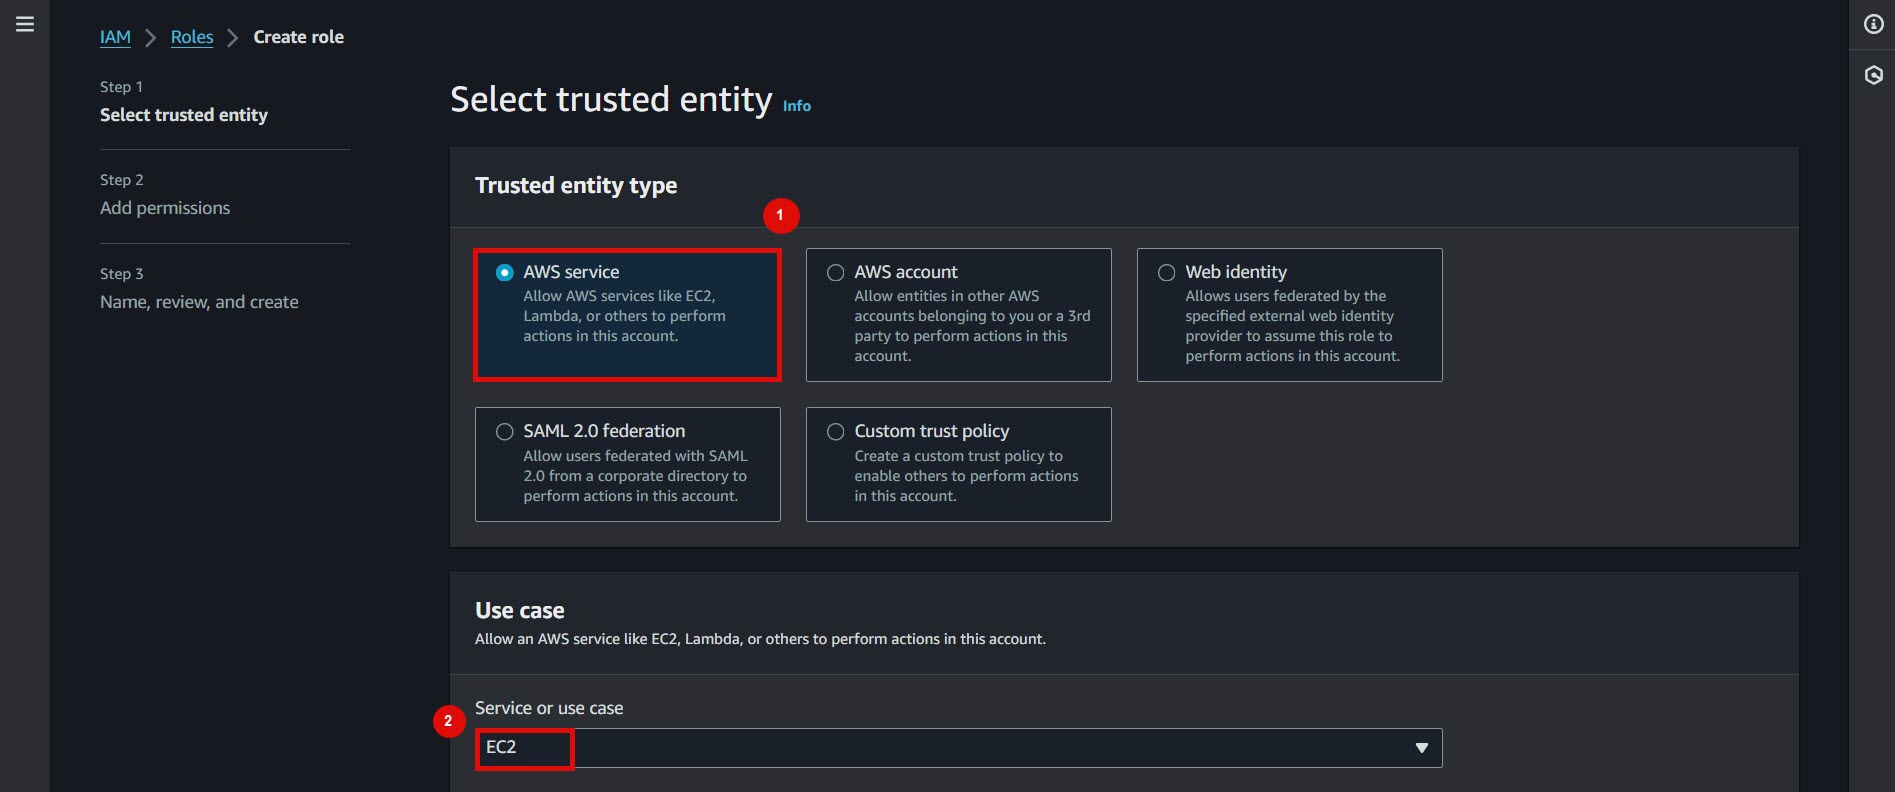This screenshot has height=792, width=1895.
Task: Click the Use case heading
Action: pyautogui.click(x=519, y=610)
